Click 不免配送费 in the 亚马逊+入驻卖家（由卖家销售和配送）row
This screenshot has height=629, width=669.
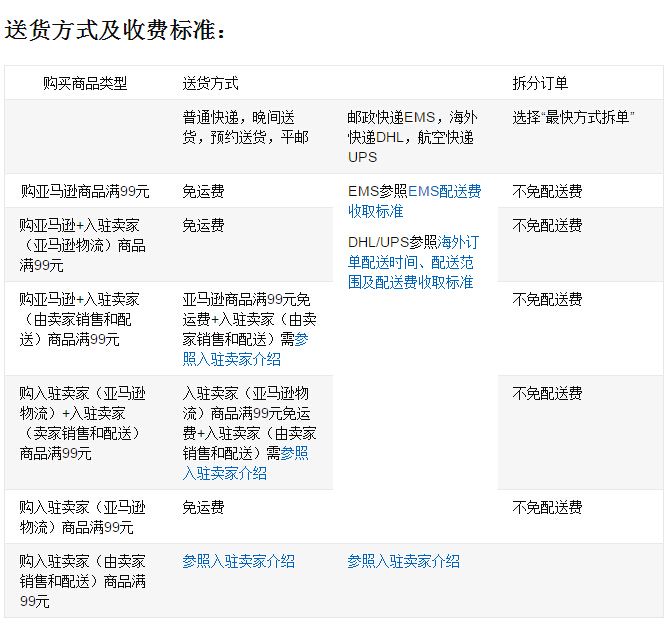tap(547, 299)
